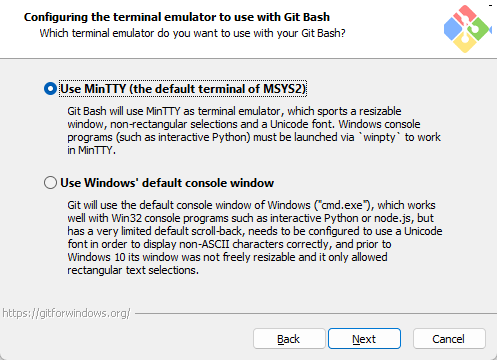Click the 'Use MinTTY (the default terminal of MSYS2)' label
The image size is (497, 360).
coord(183,89)
